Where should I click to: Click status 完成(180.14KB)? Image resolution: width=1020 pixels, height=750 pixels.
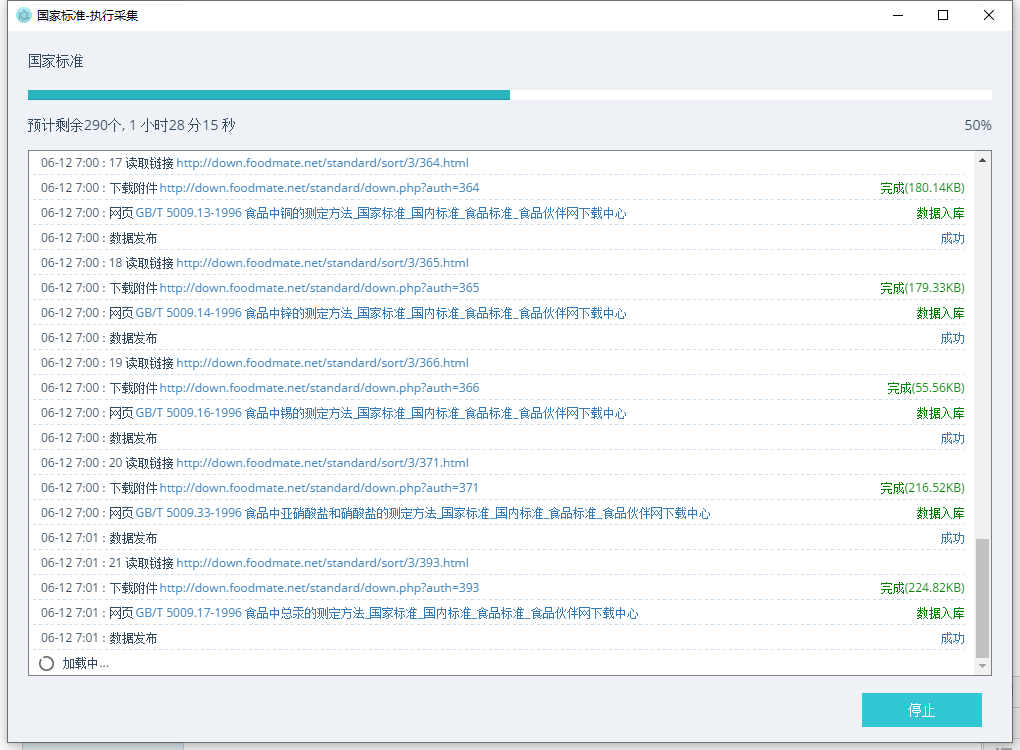pyautogui.click(x=922, y=188)
